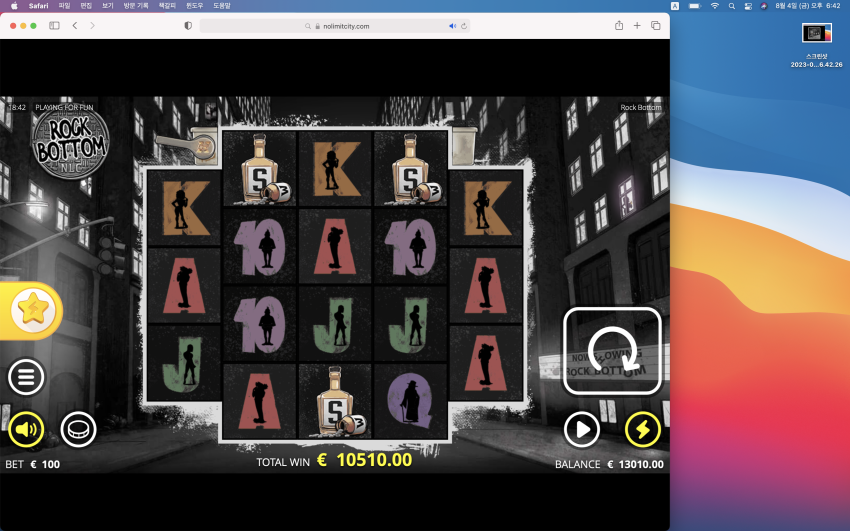Open Wi-Fi menu bar icon
Viewport: 850px width, 531px height.
715,5
